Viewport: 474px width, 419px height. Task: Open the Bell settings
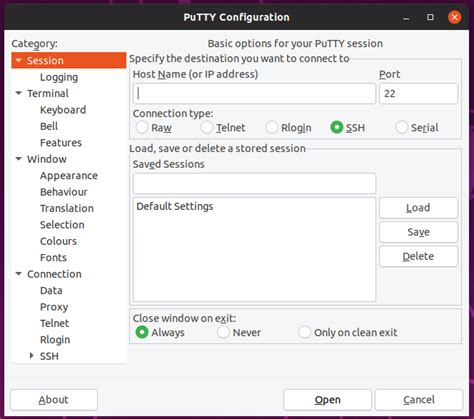coord(49,126)
